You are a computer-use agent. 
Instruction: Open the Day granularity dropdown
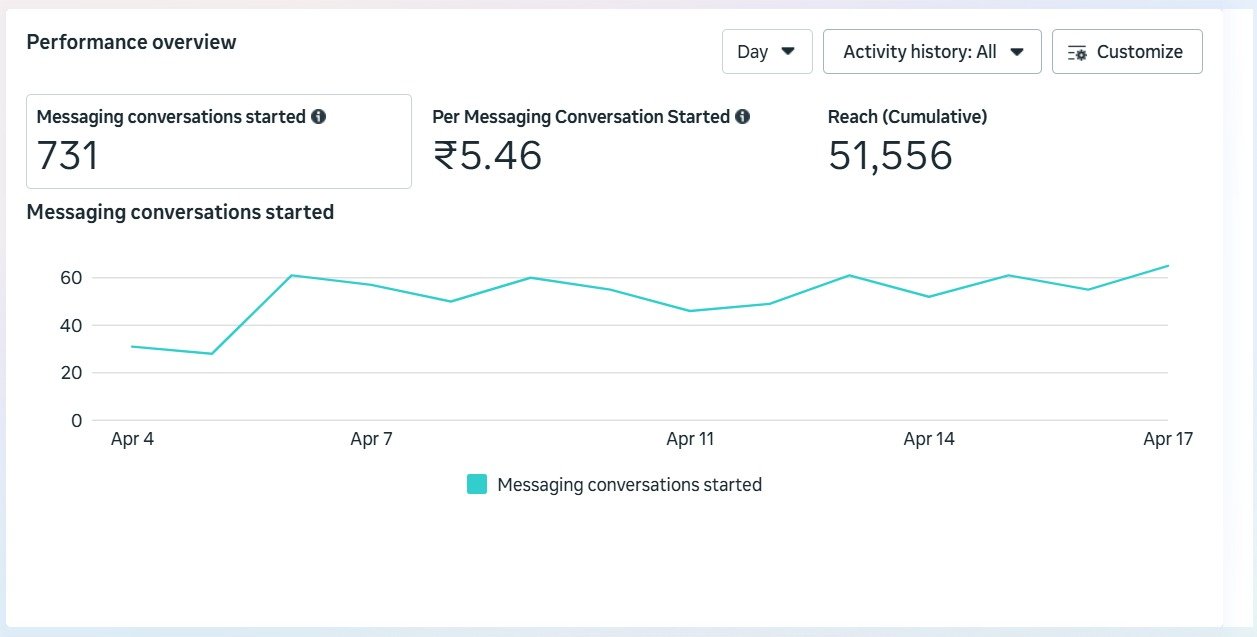point(766,52)
